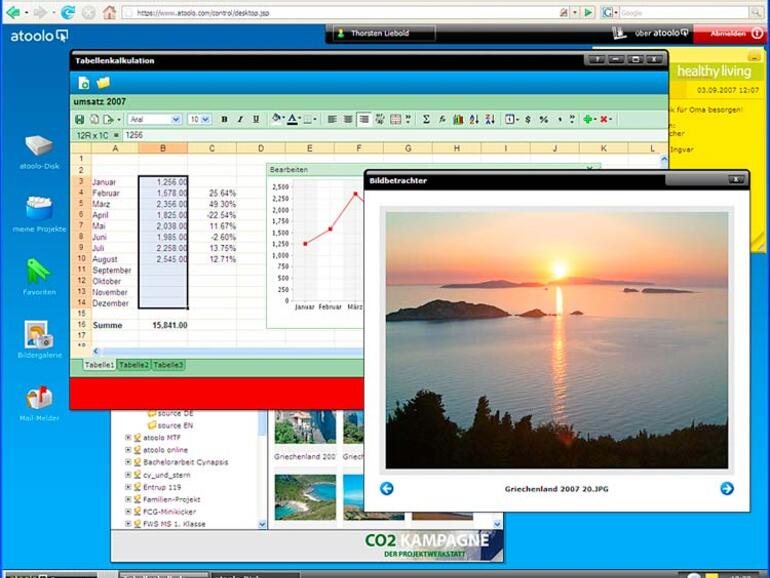
Task: Expand the Familien-Projekt tree node
Action: point(128,499)
